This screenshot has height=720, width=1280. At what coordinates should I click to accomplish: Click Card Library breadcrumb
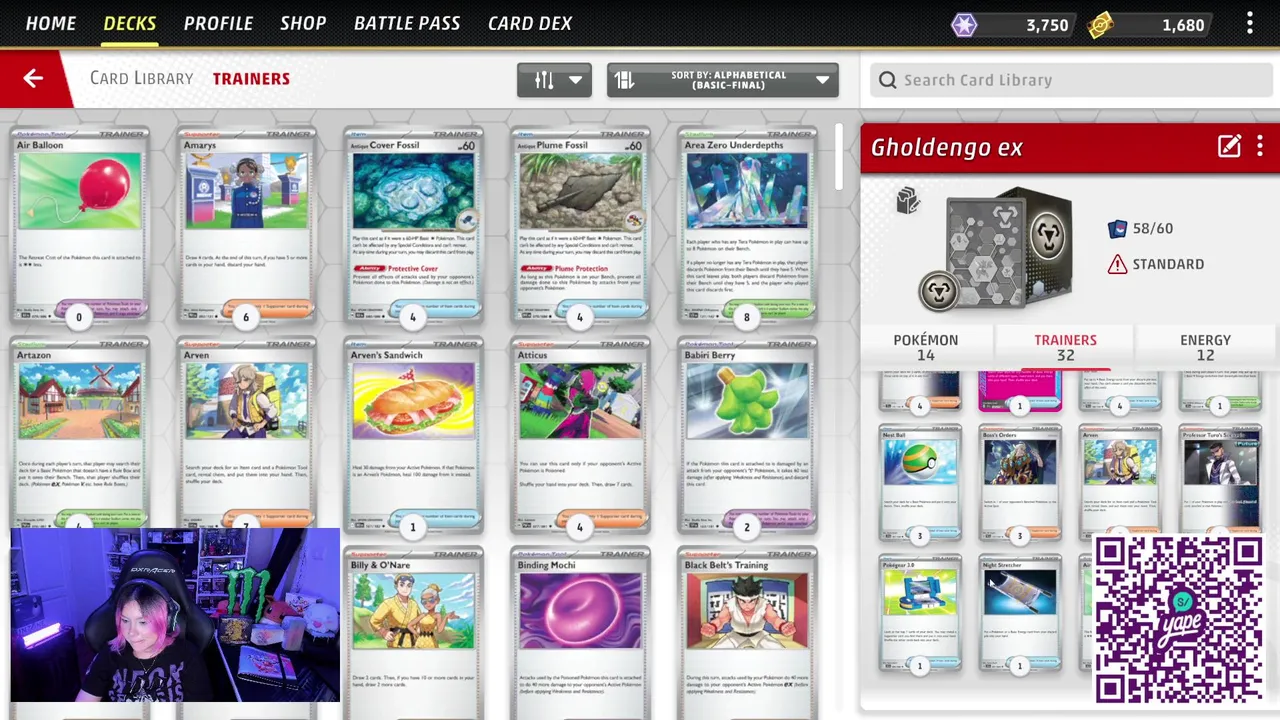(141, 78)
